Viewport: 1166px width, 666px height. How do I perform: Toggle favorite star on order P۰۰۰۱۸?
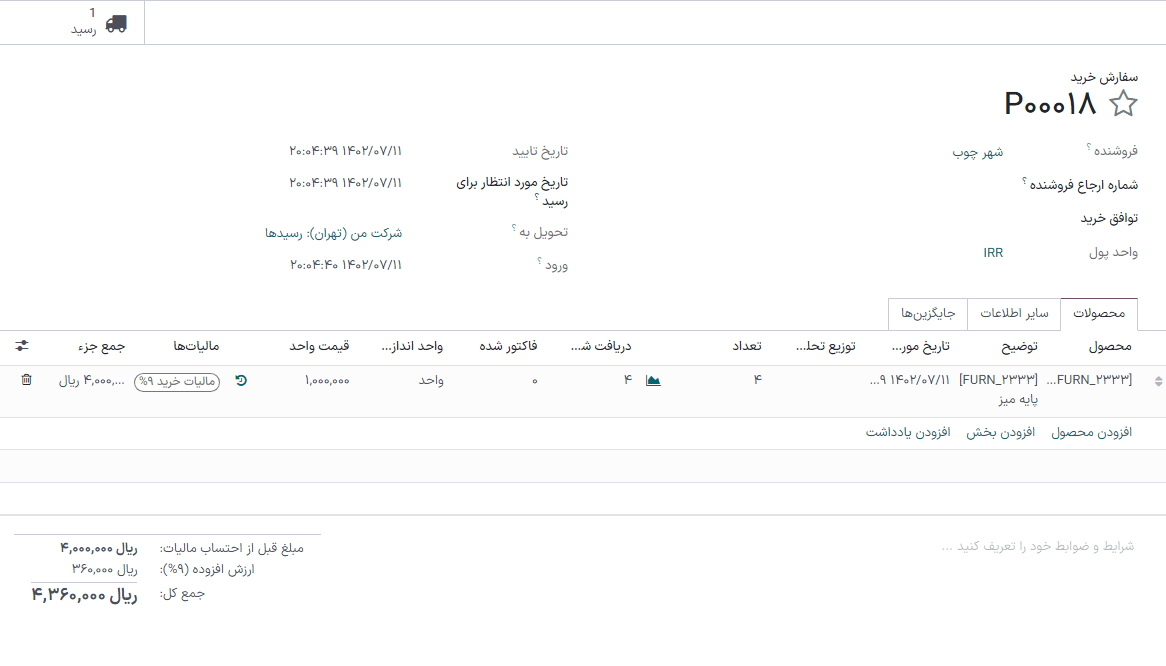tap(1124, 102)
